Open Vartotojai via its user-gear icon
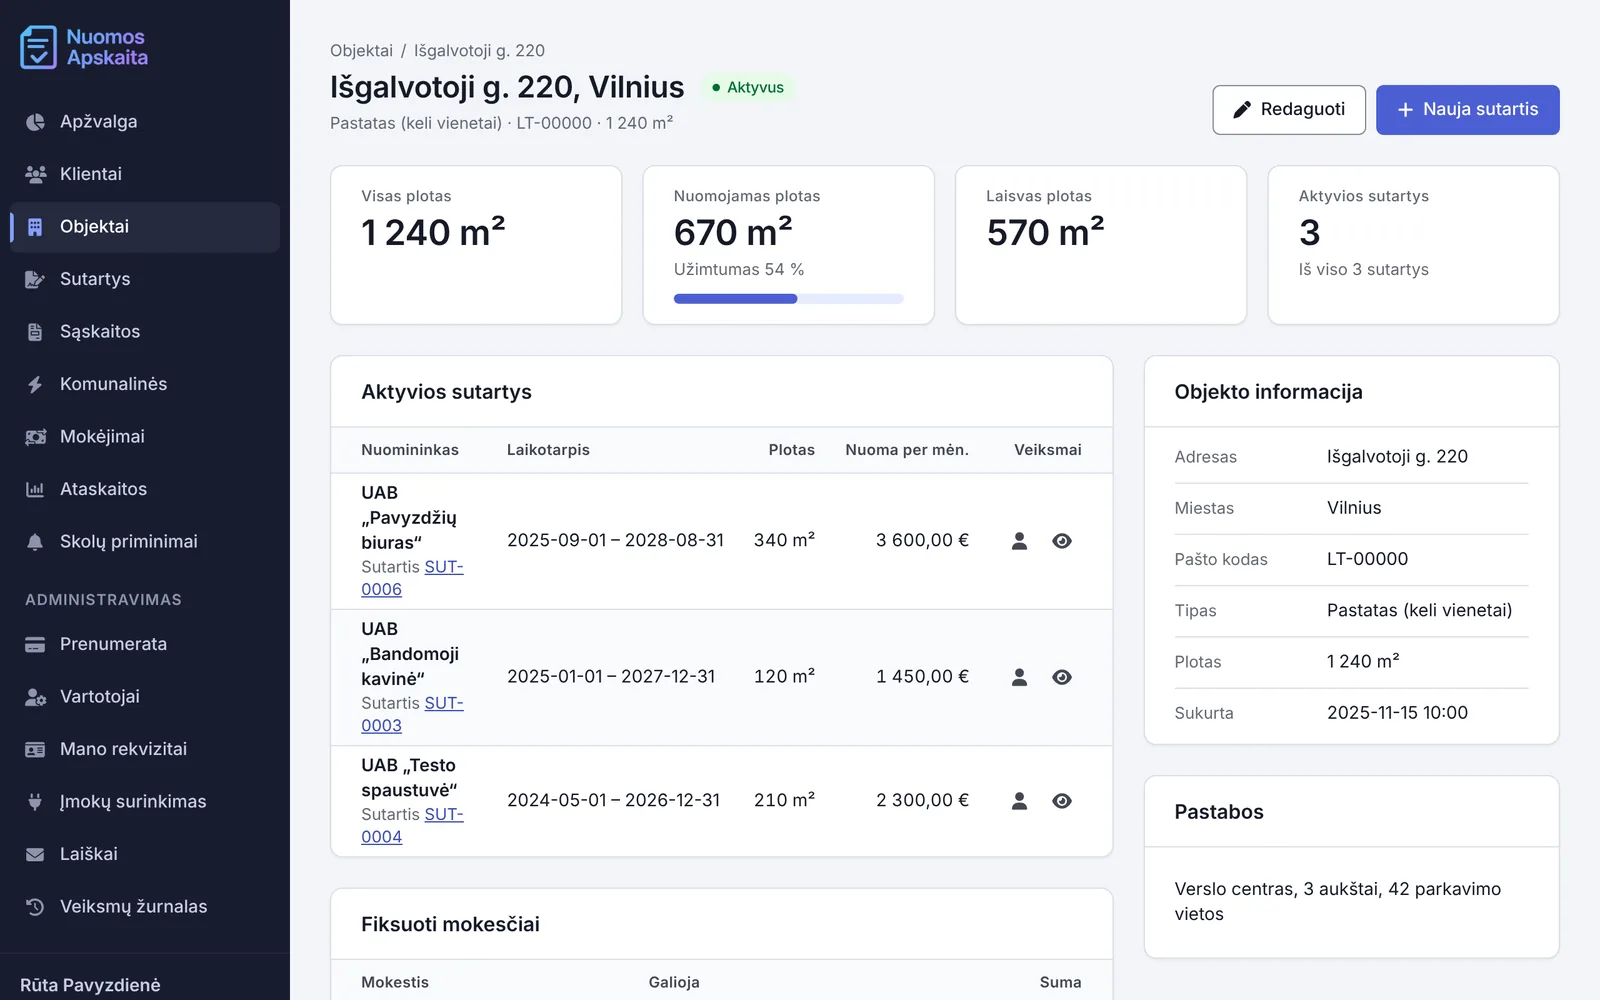 (35, 697)
